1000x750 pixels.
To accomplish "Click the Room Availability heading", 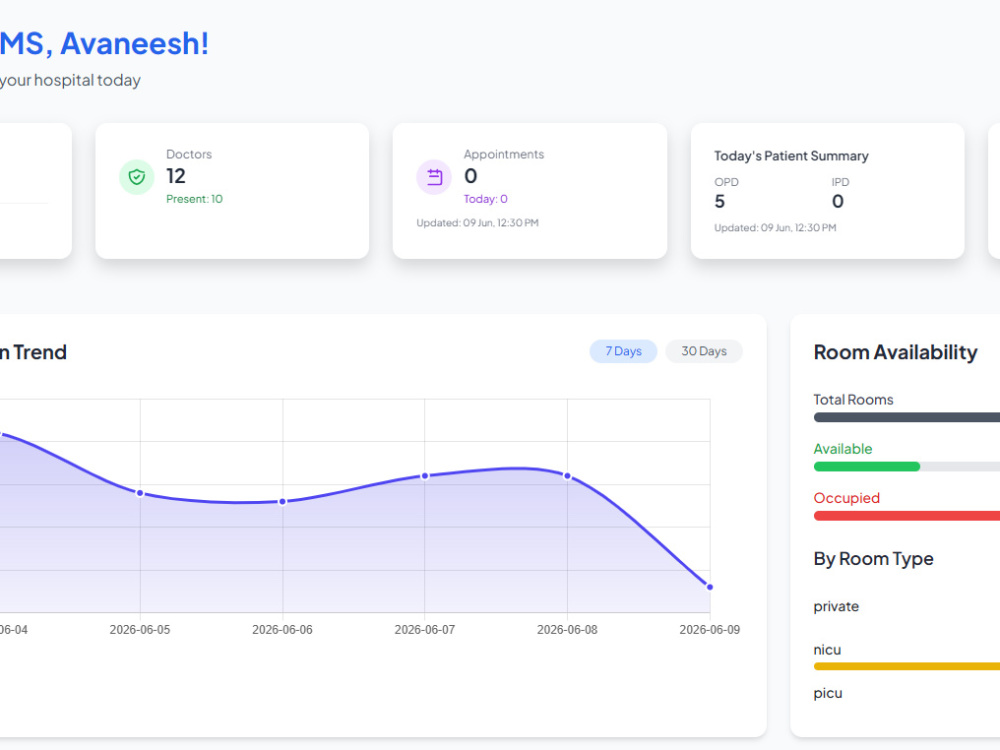I will coord(895,352).
